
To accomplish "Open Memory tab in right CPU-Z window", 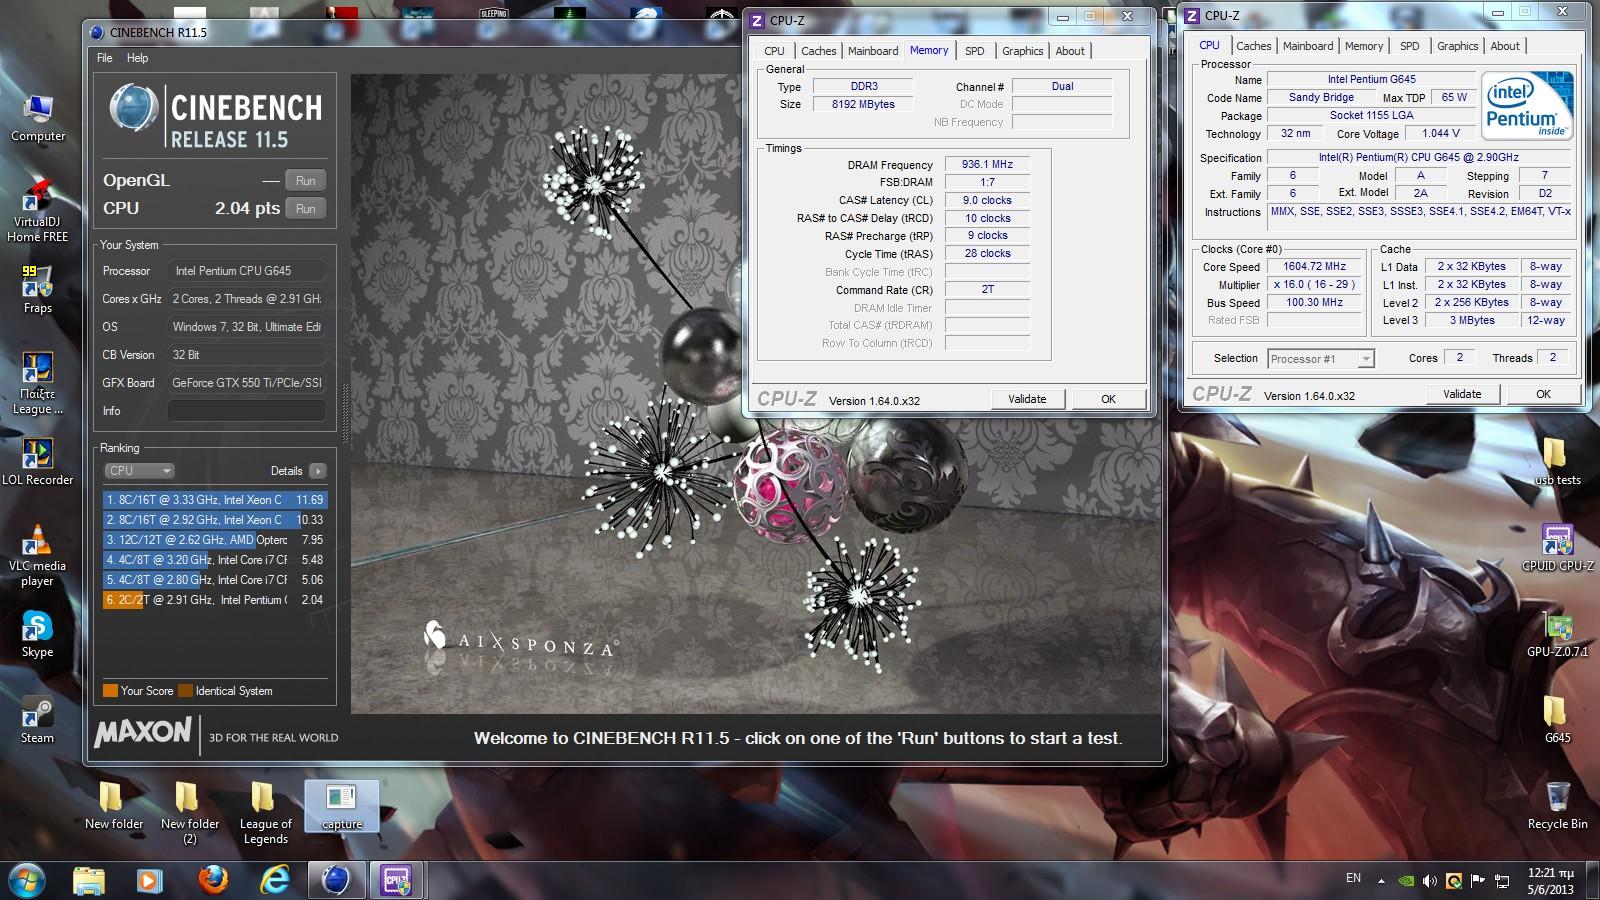I will (x=1364, y=46).
